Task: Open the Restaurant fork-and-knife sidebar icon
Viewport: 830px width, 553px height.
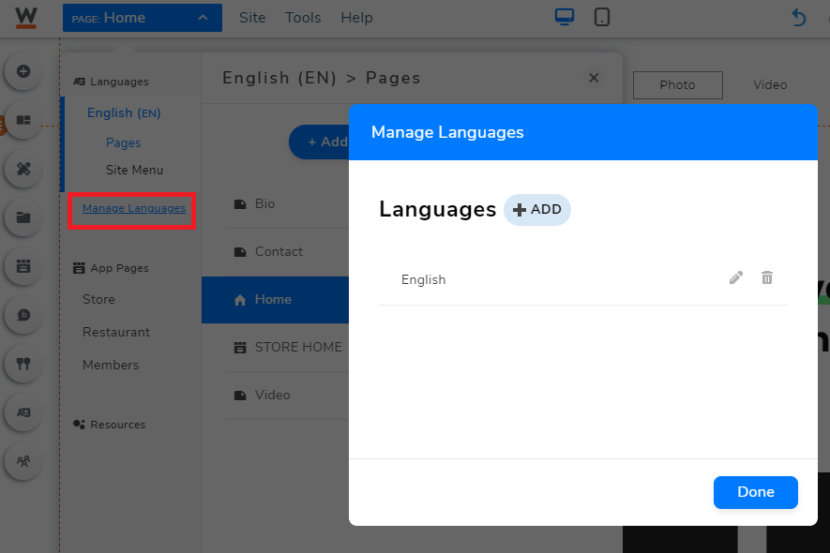Action: pyautogui.click(x=24, y=364)
